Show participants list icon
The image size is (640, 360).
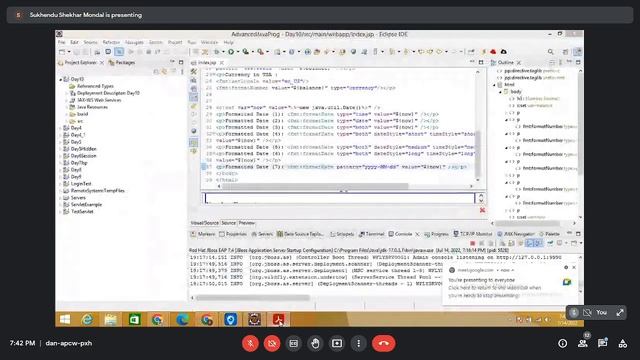click(582, 344)
